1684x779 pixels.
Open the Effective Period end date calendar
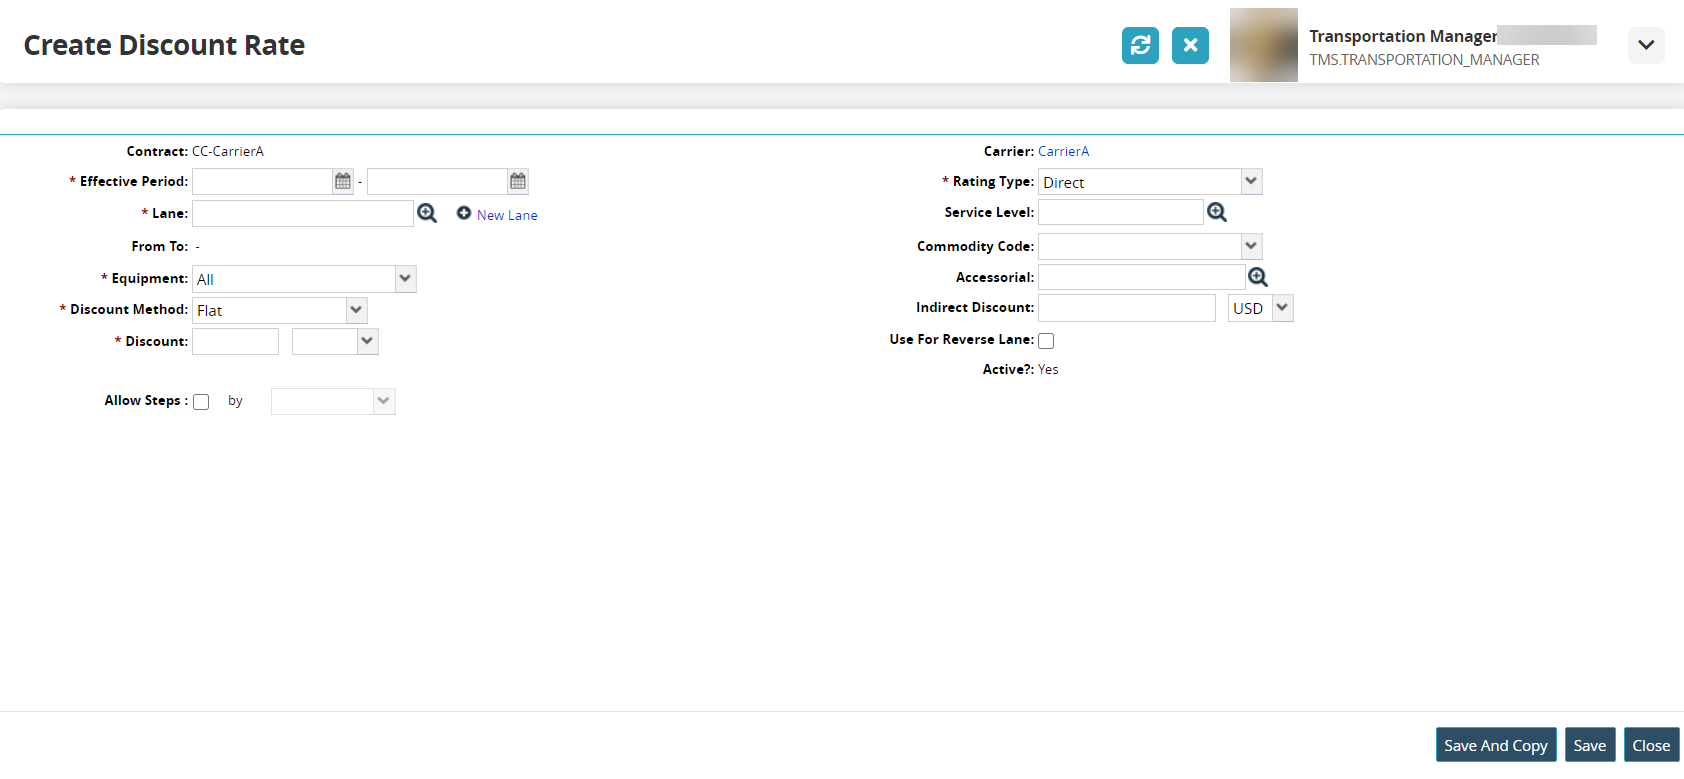click(x=518, y=181)
